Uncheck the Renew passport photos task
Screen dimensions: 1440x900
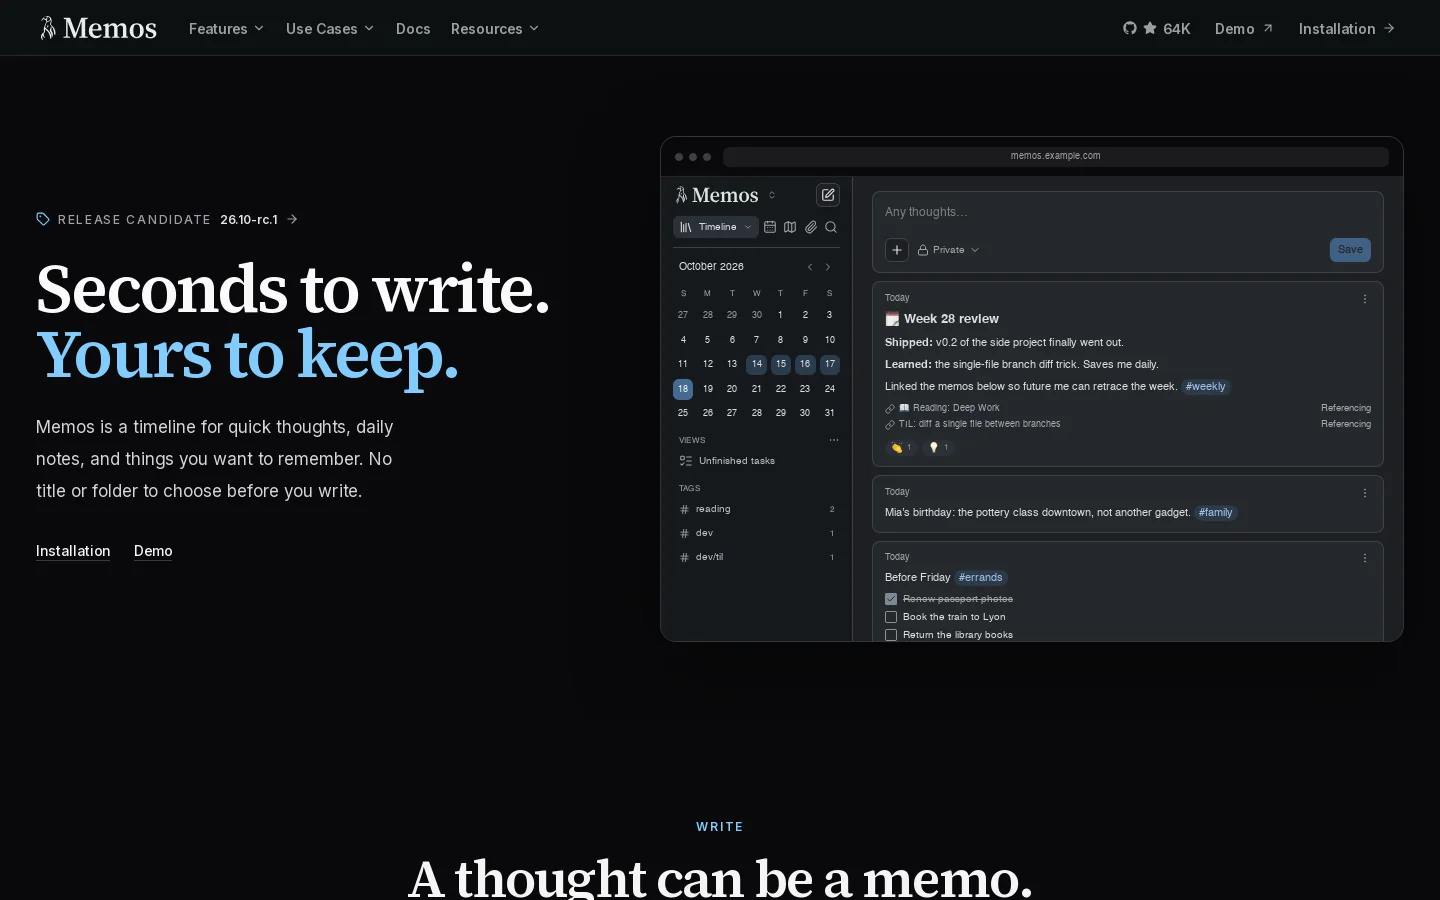pyautogui.click(x=891, y=599)
